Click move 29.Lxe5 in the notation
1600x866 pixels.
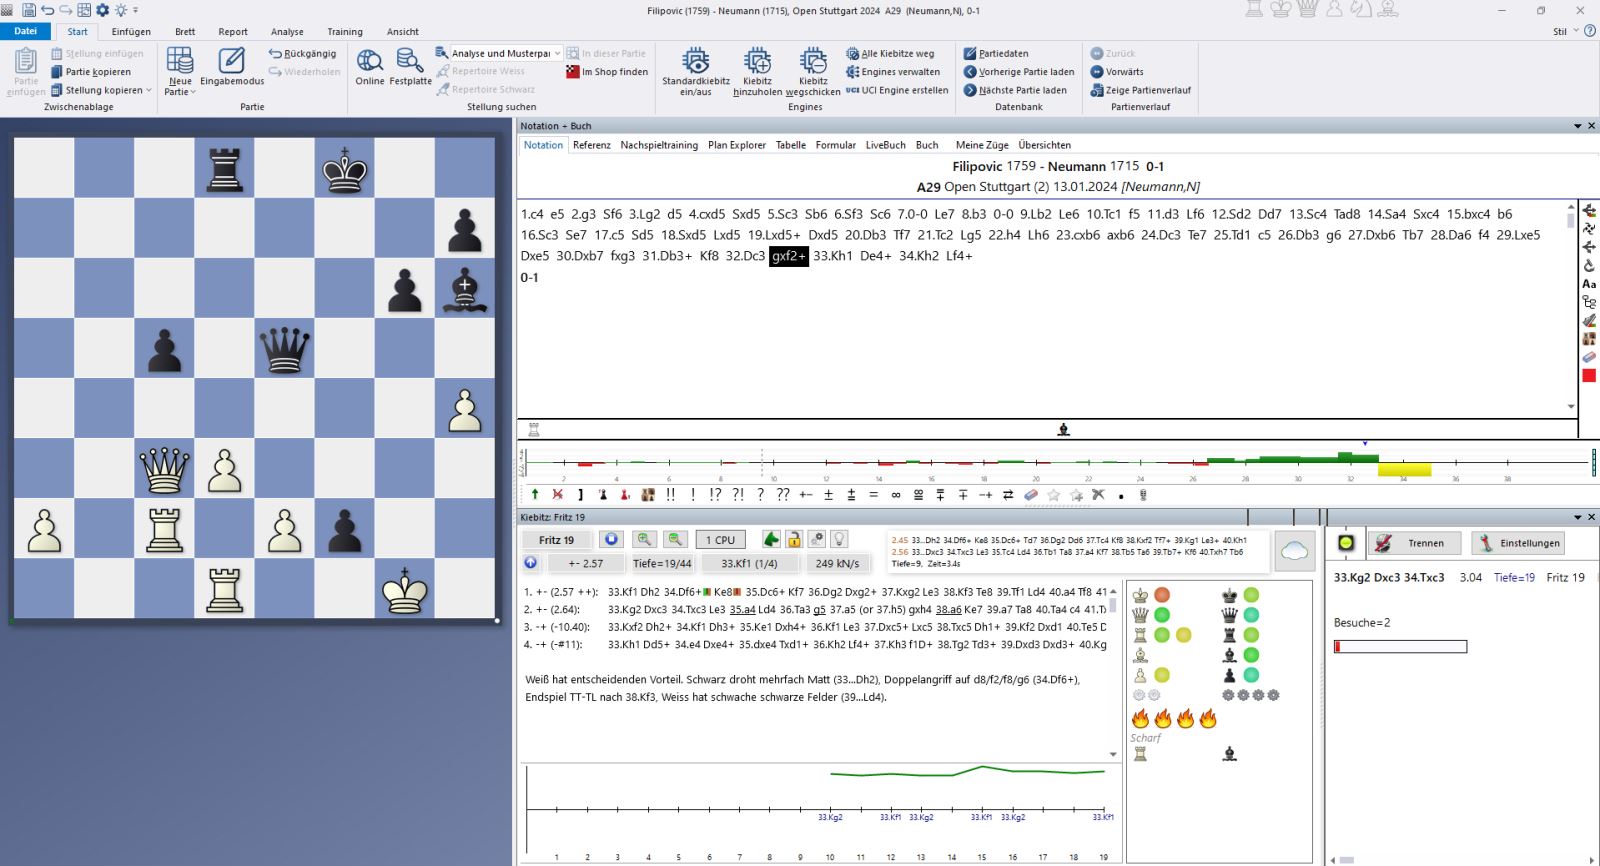click(1518, 235)
